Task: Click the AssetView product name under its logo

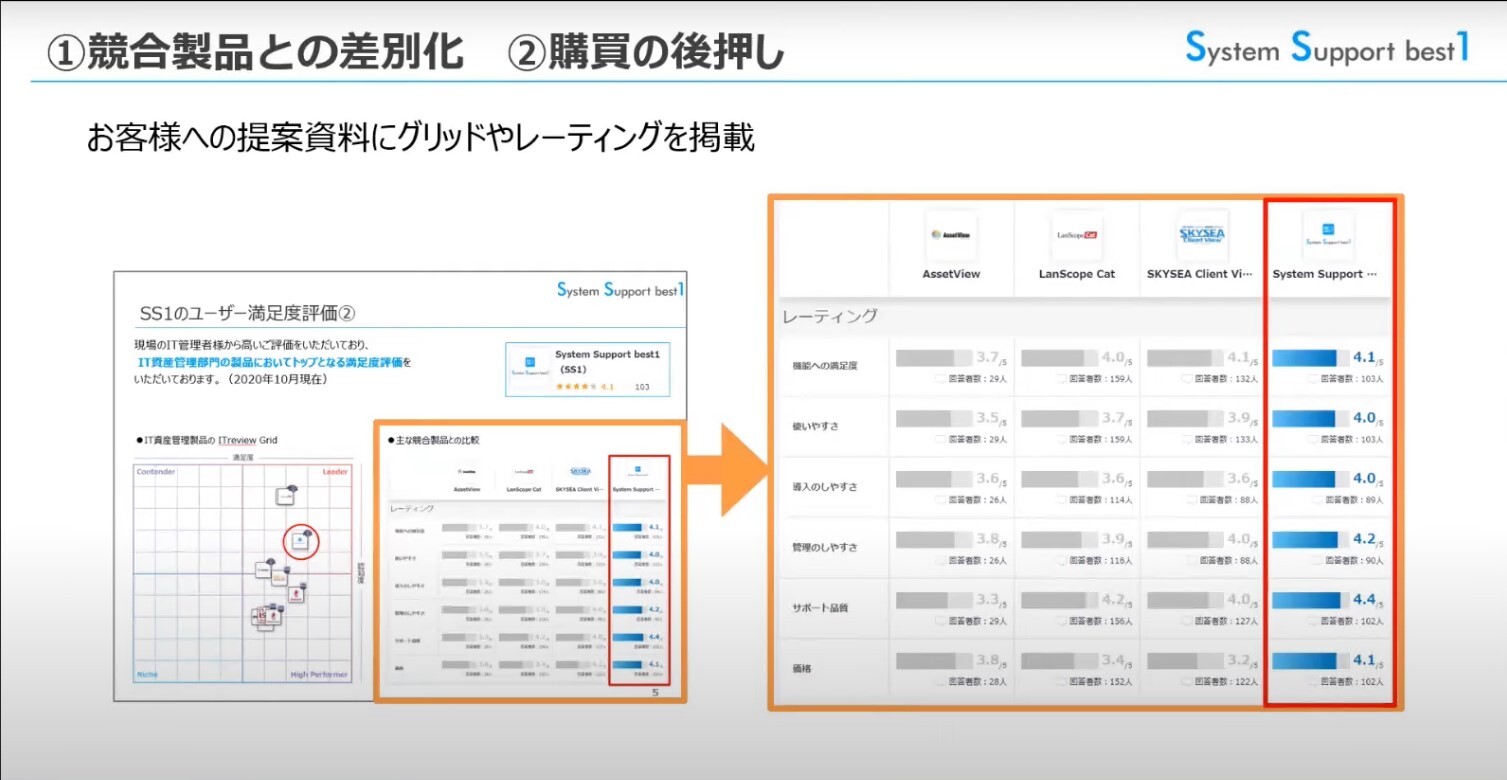Action: click(951, 274)
